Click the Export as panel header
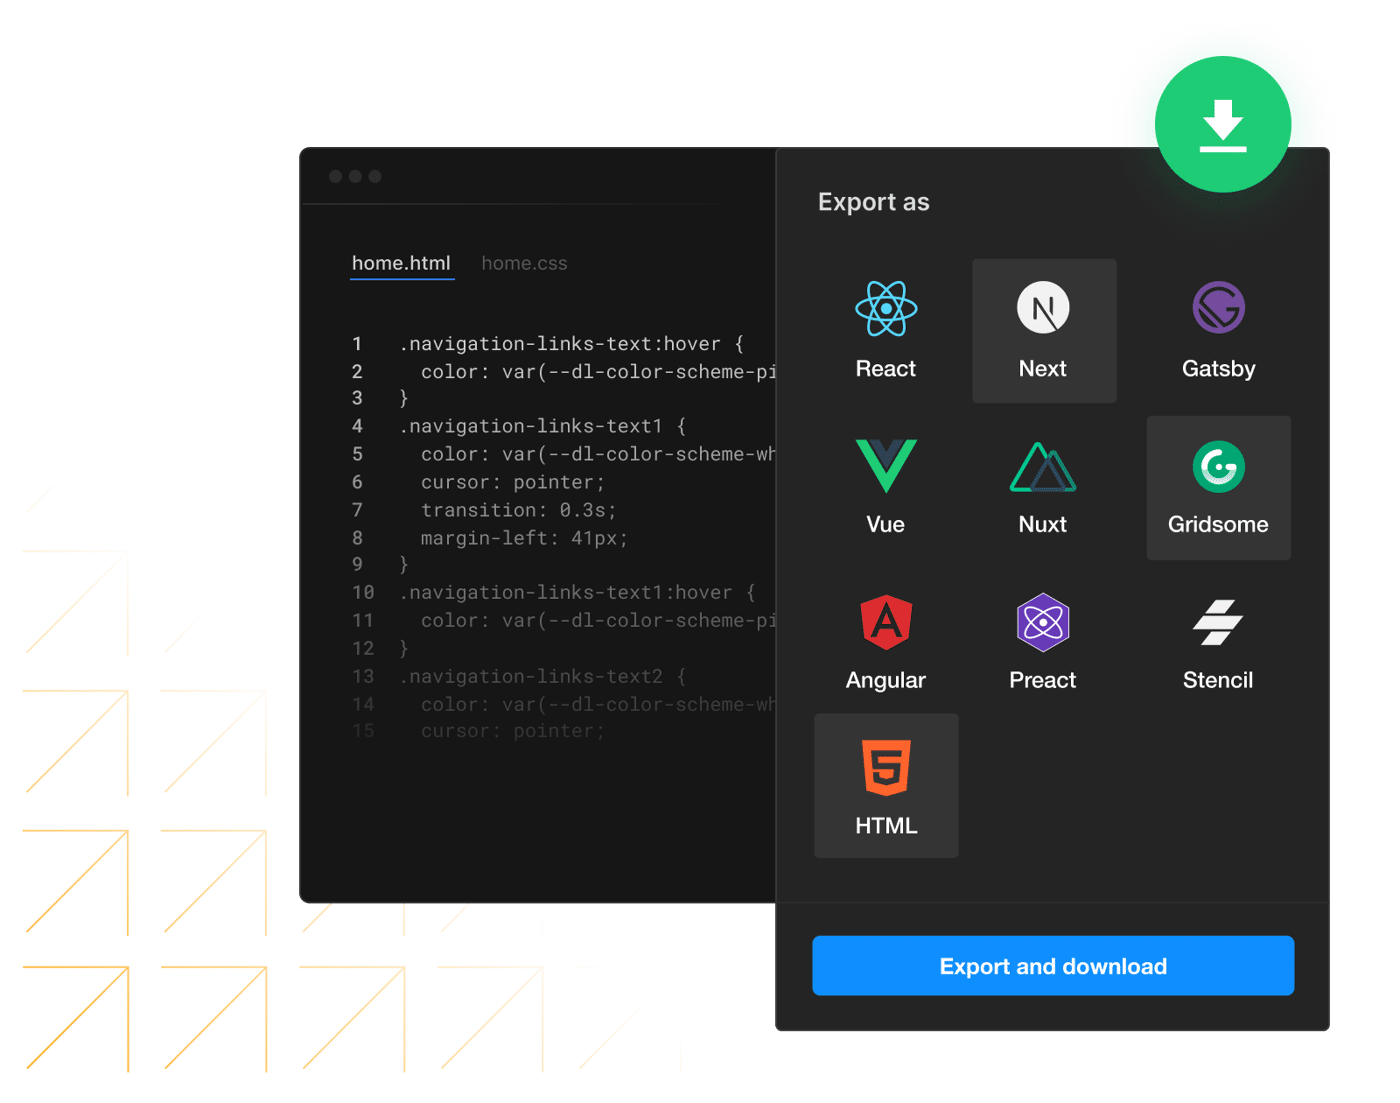Viewport: 1400px width, 1103px height. point(874,201)
